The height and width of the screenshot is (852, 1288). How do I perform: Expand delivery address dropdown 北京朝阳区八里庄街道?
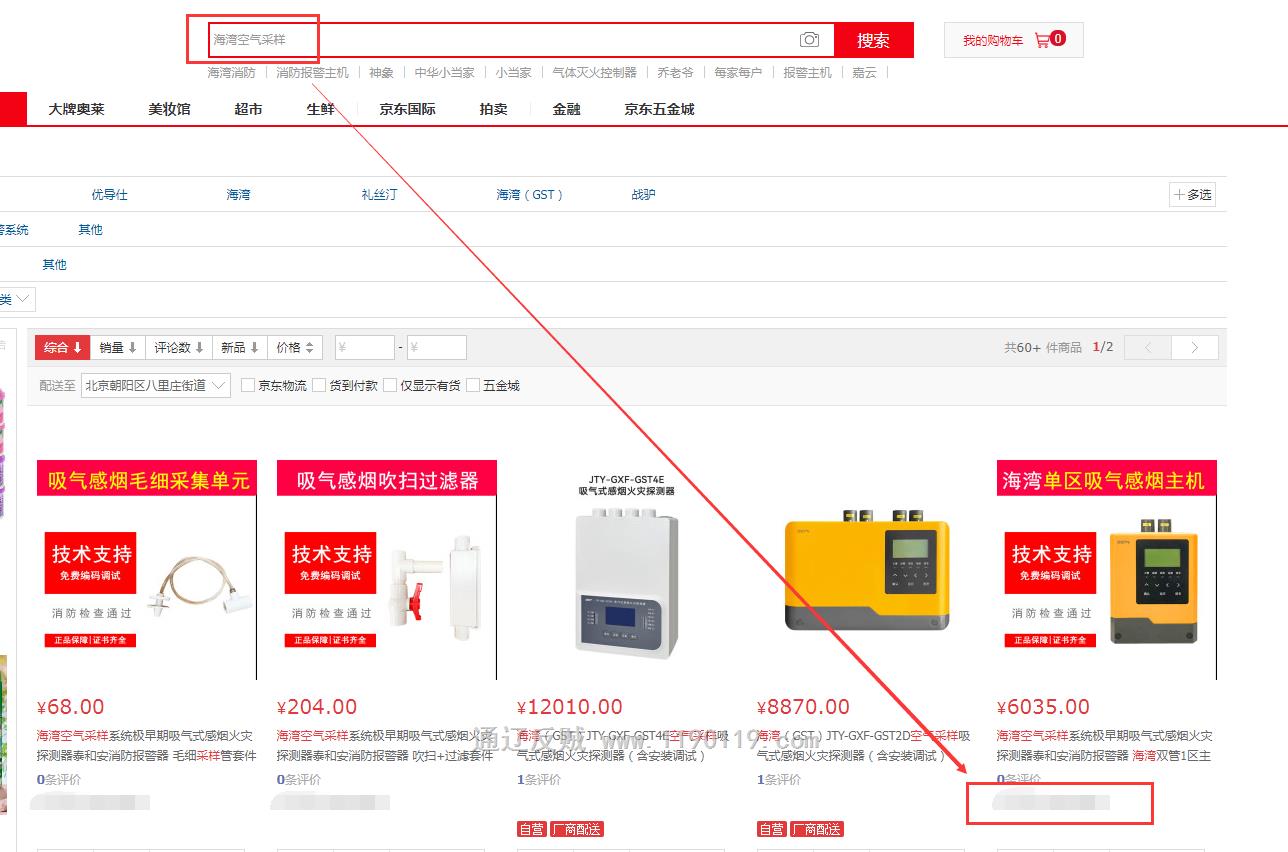pyautogui.click(x=156, y=385)
